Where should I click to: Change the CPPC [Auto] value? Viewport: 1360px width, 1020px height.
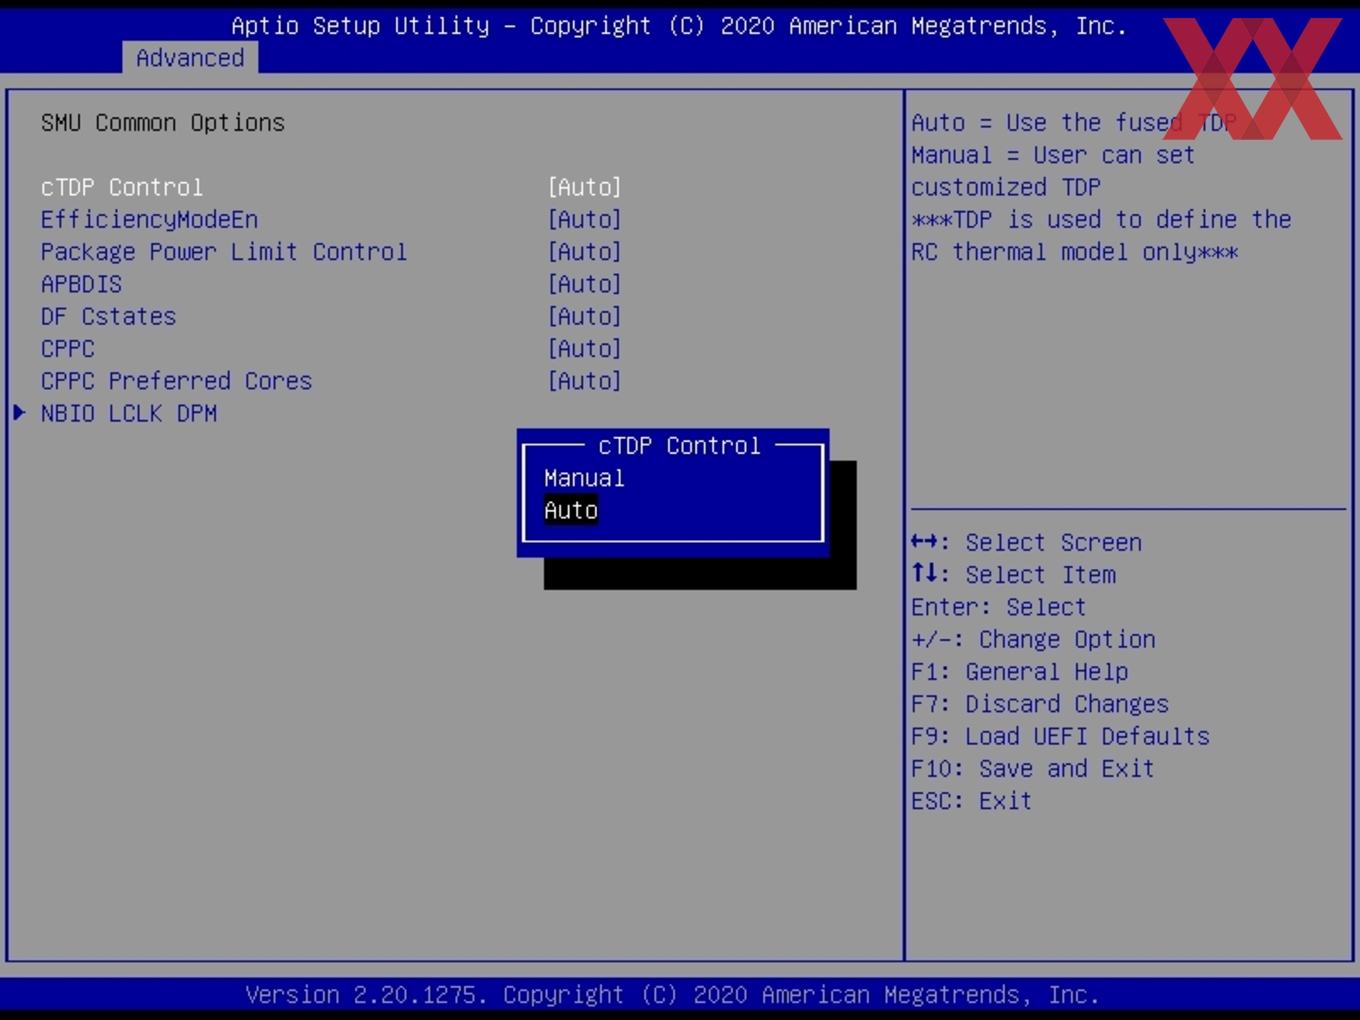(x=585, y=349)
